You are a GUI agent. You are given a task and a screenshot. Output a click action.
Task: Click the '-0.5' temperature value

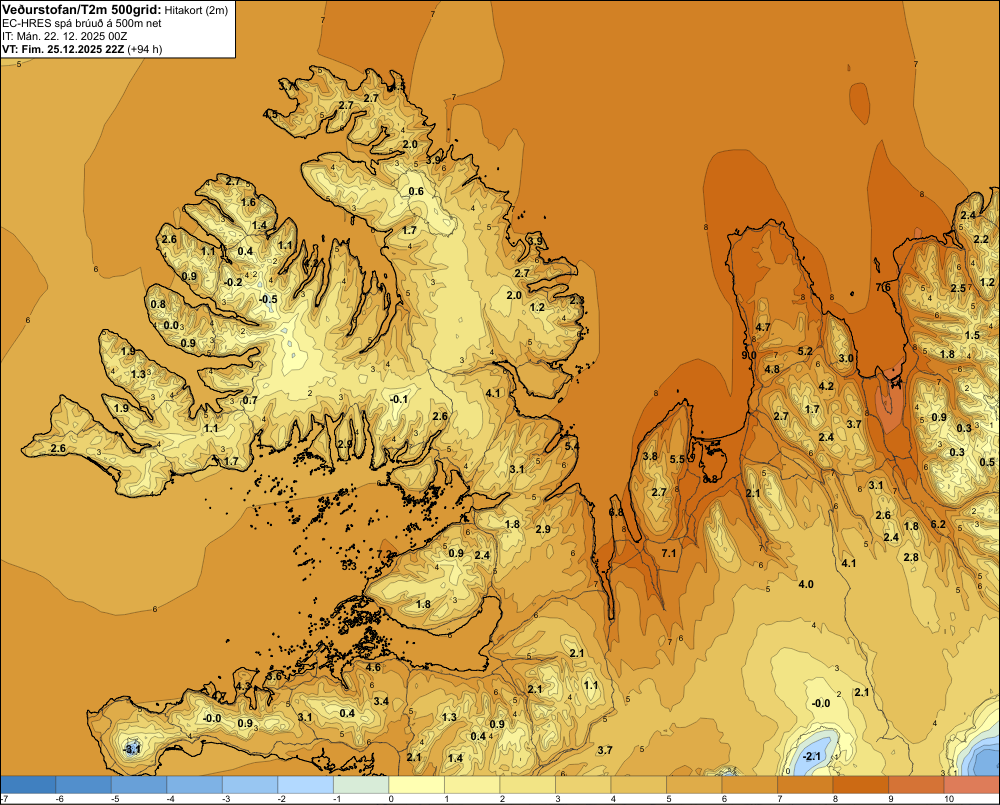pos(268,299)
